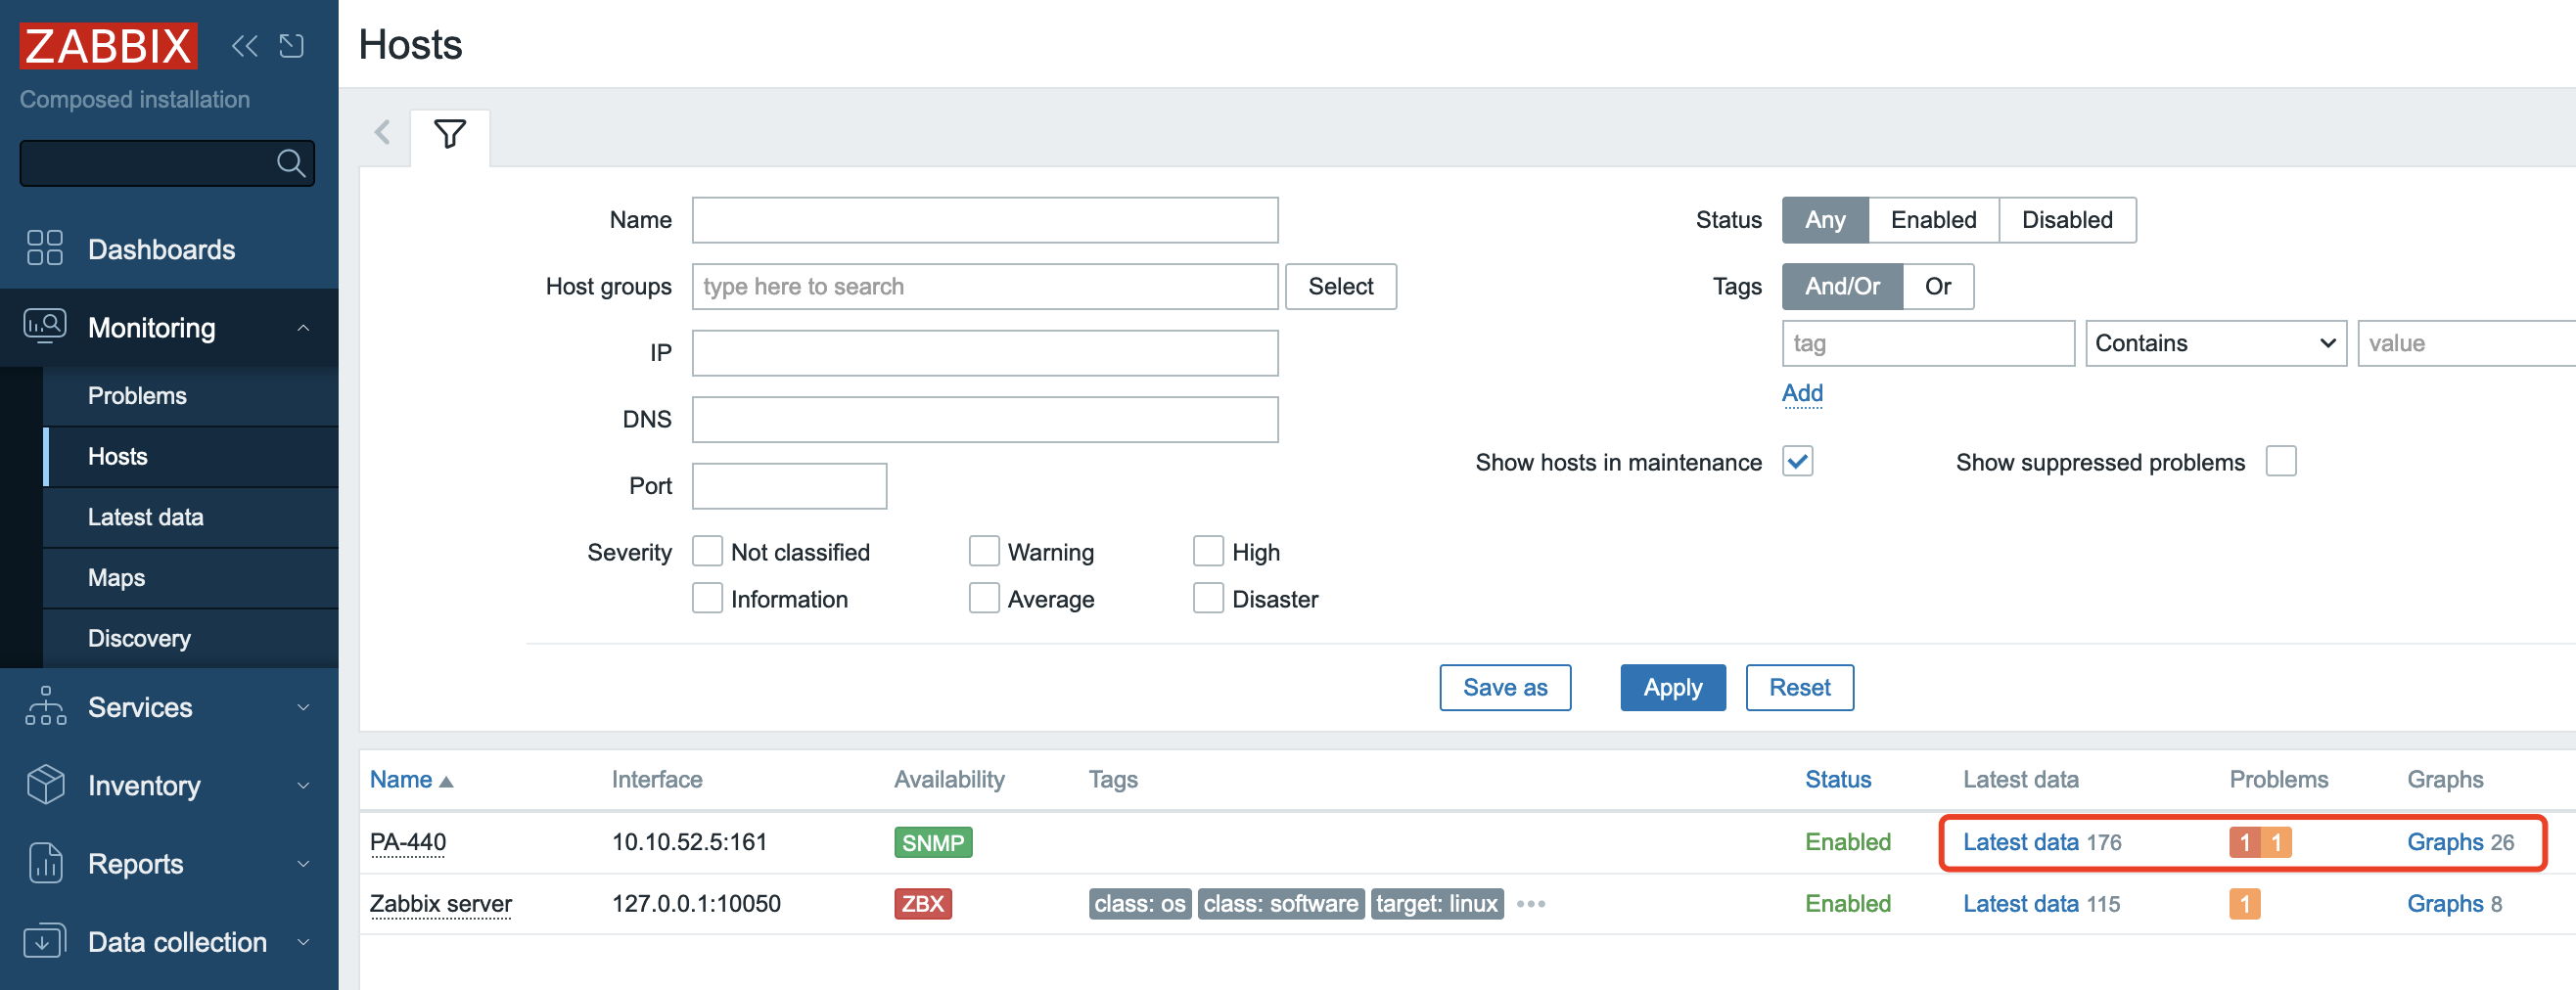This screenshot has height=990, width=2576.
Task: Click the filter funnel icon tab
Action: [x=450, y=134]
